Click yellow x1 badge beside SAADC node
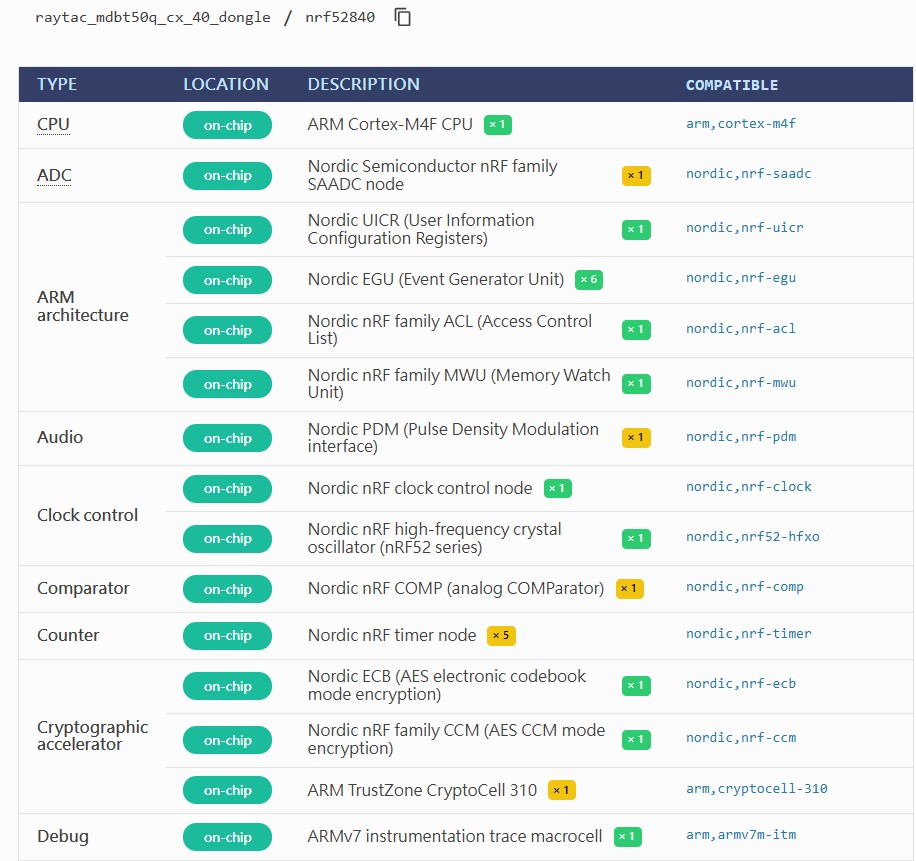This screenshot has height=861, width=916. click(x=635, y=176)
